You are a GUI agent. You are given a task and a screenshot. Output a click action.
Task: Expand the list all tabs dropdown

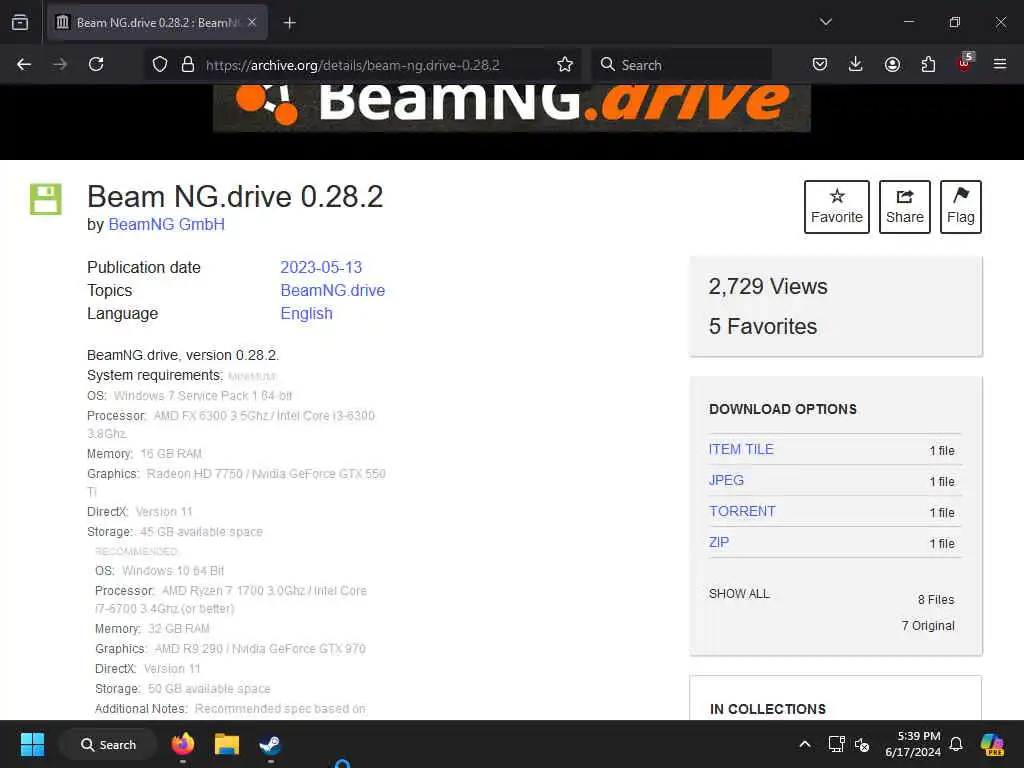coord(826,22)
